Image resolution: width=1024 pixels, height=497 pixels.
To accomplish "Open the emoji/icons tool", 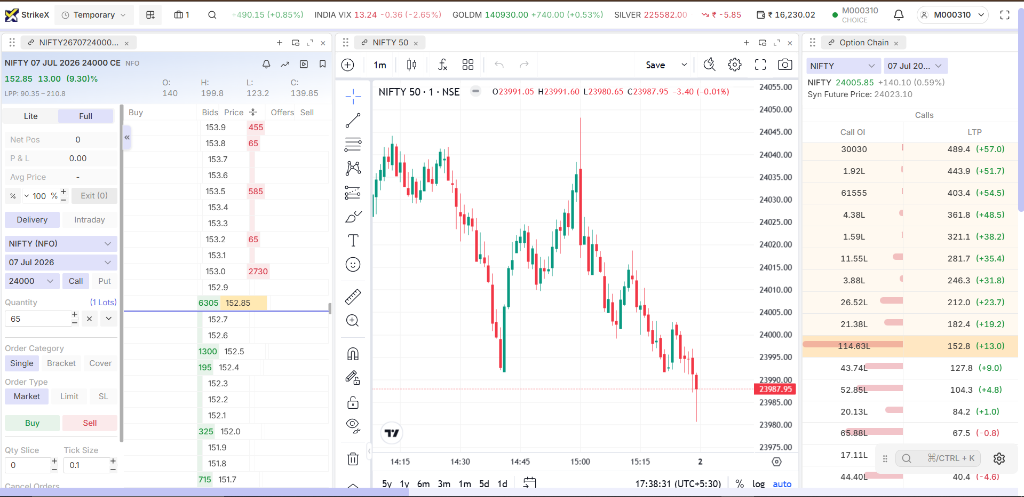I will pyautogui.click(x=353, y=265).
